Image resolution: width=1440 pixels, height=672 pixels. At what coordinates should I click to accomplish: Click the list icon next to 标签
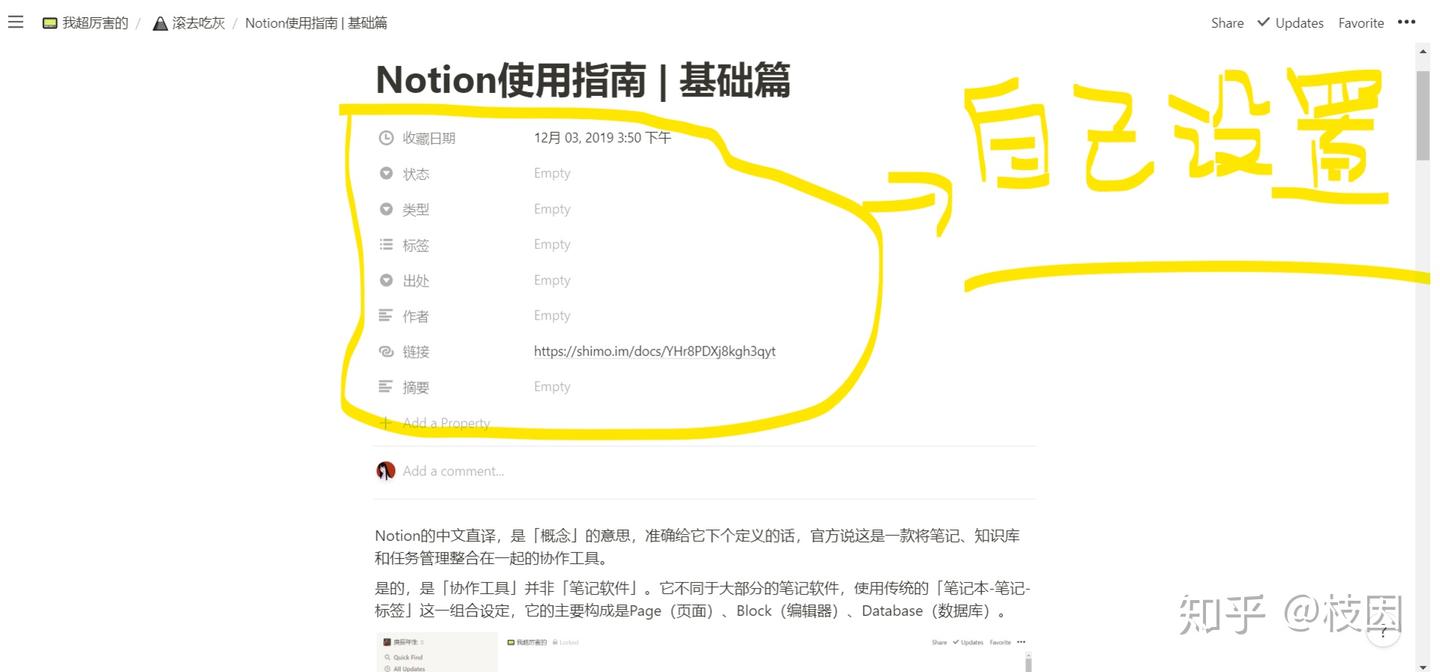pos(386,244)
